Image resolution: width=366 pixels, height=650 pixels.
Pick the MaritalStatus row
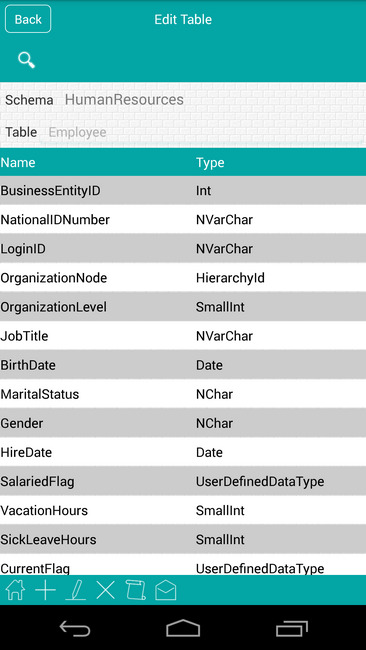coord(183,394)
